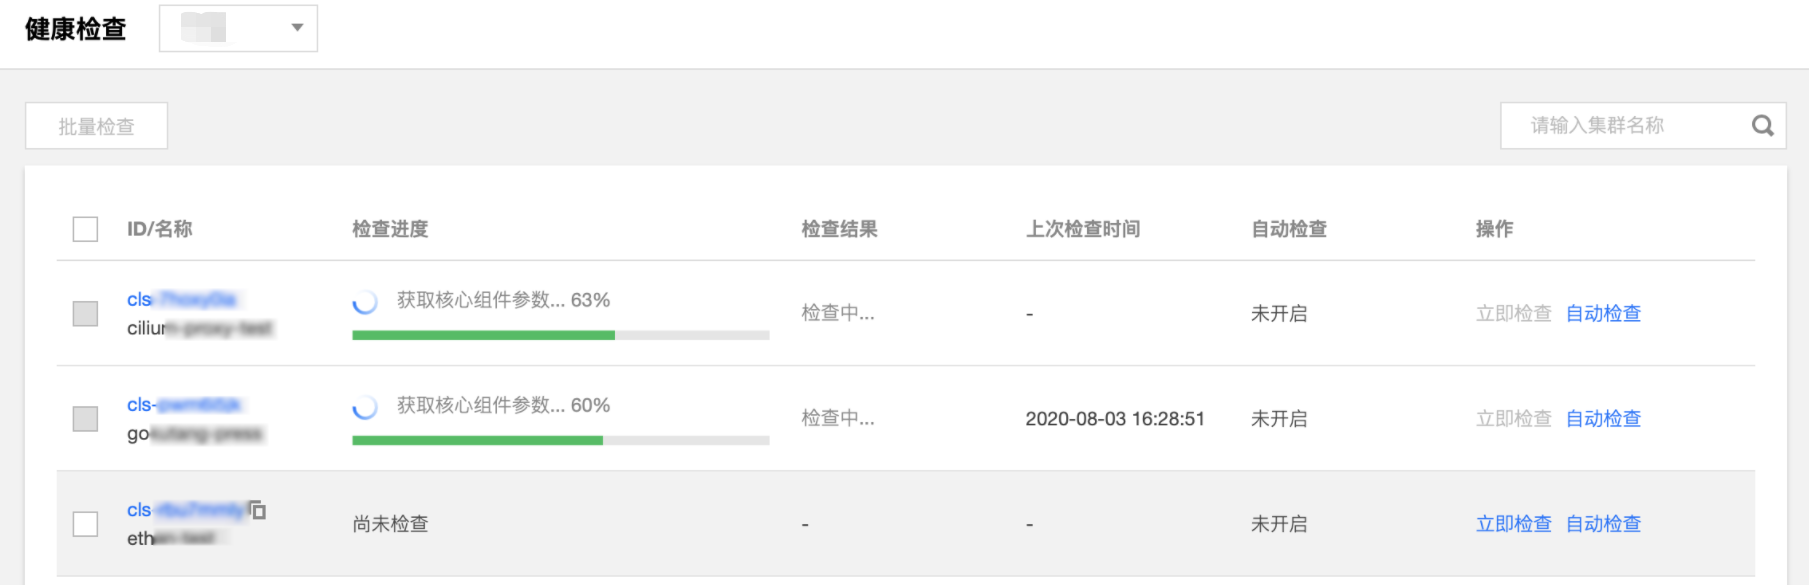
Task: Check the second cluster row checkbox
Action: (x=85, y=419)
